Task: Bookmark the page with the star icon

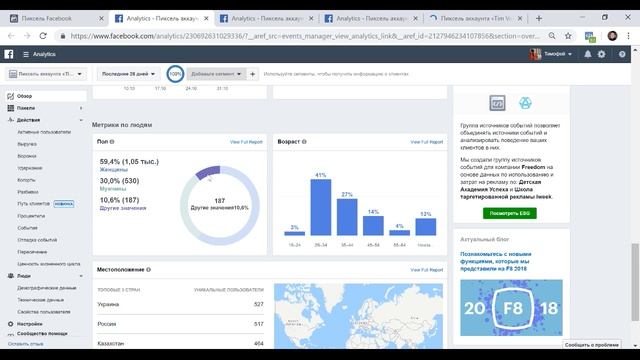Action: click(568, 36)
